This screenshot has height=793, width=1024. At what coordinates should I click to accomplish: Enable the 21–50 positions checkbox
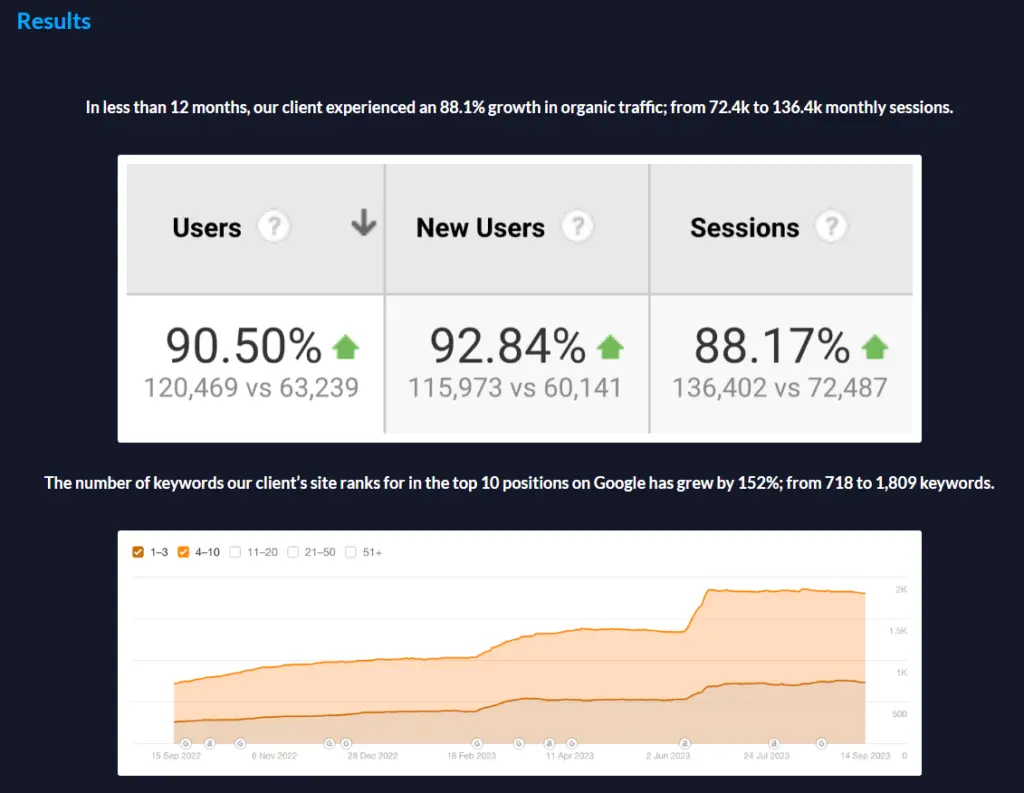click(293, 552)
